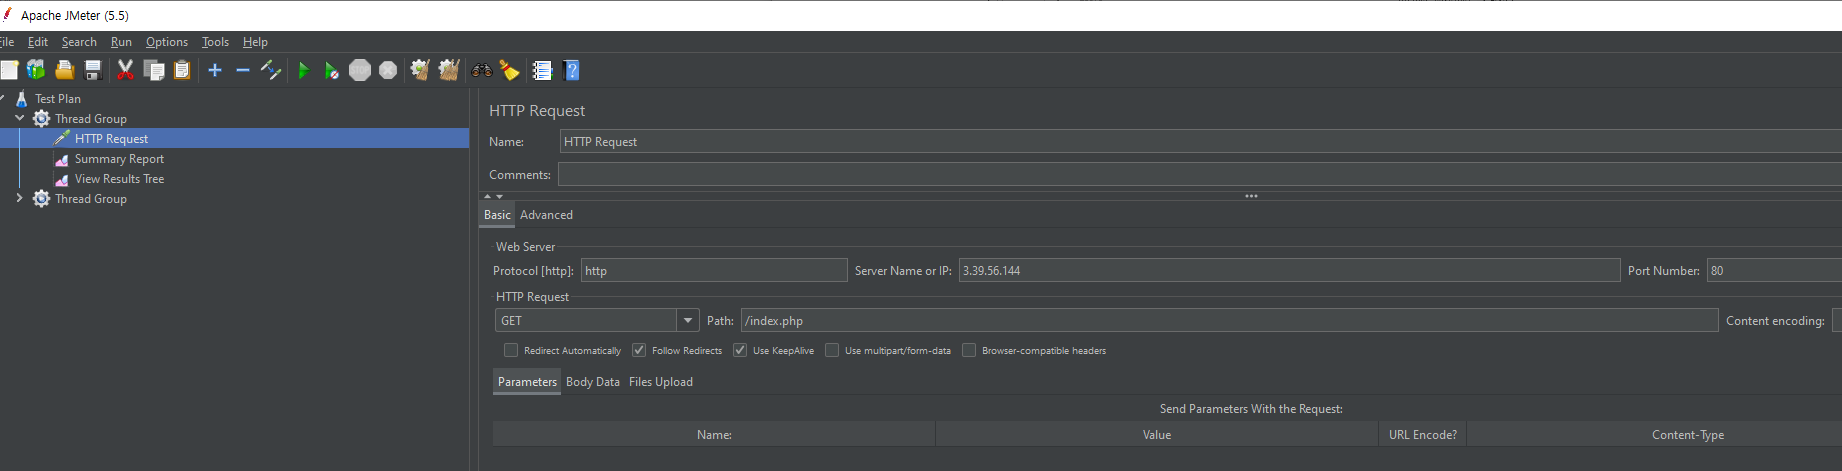Collapse the first Thread Group node
This screenshot has height=471, width=1842.
(x=19, y=118)
